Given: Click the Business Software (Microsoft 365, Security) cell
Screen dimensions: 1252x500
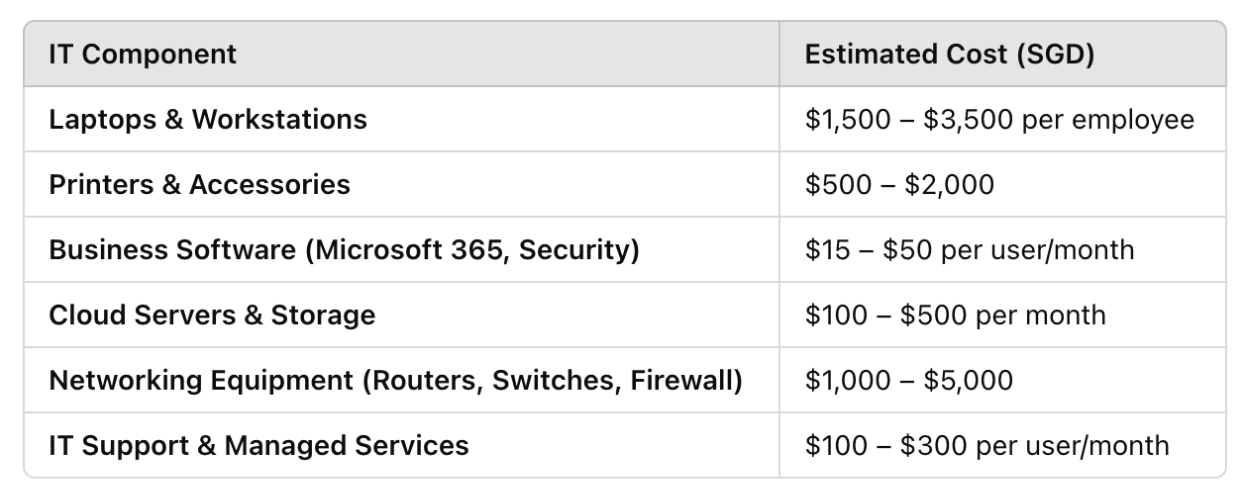Looking at the screenshot, I should click(x=344, y=249).
